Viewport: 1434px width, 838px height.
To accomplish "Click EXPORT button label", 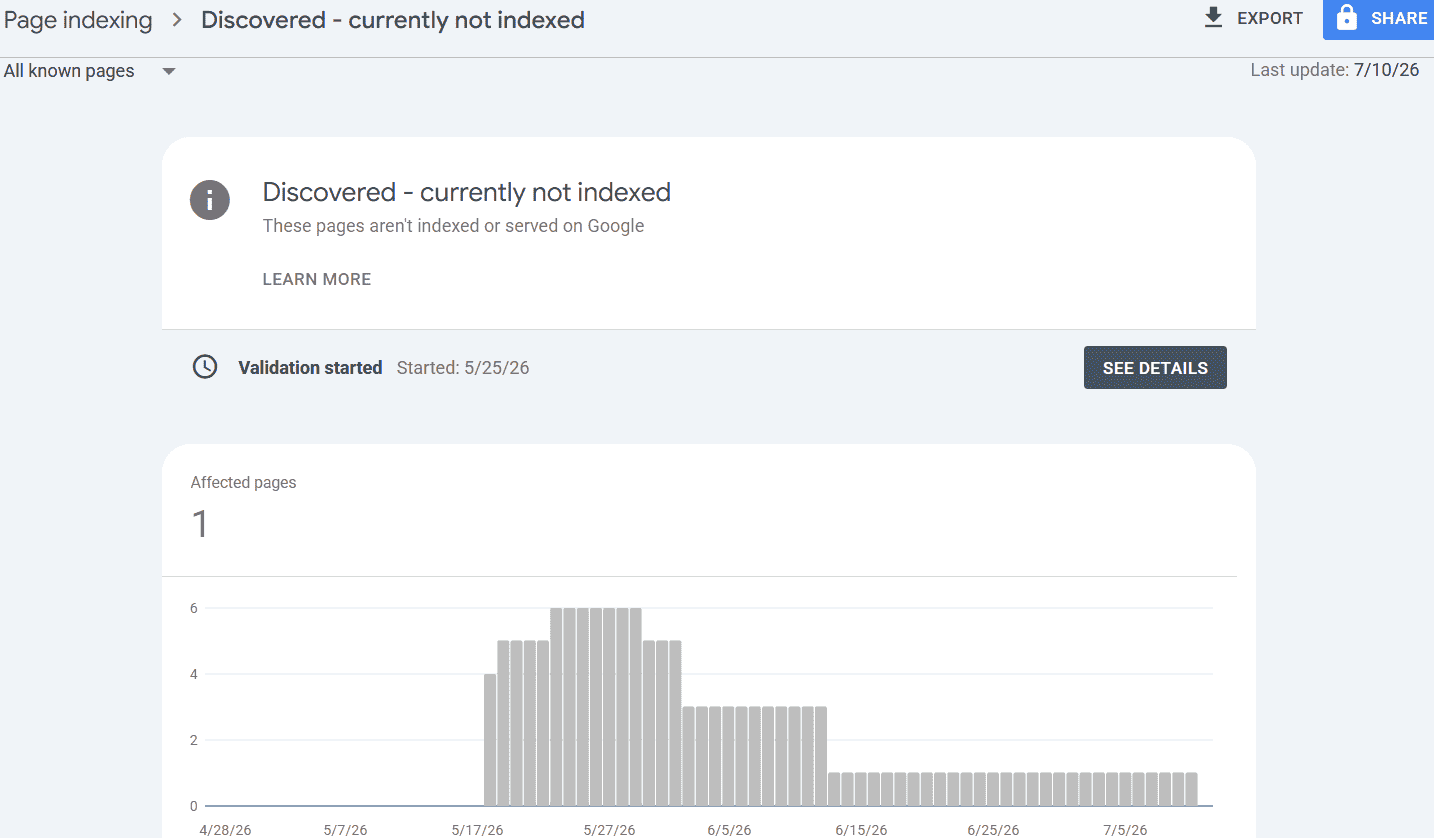I will [1270, 18].
